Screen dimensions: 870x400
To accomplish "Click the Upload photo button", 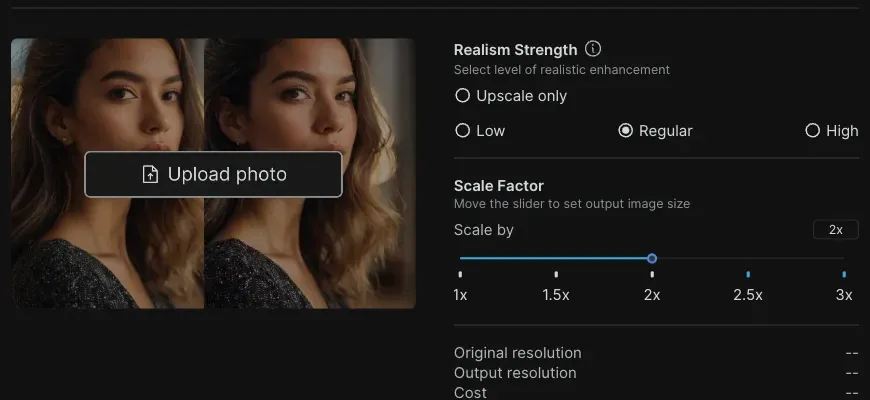I will point(214,174).
